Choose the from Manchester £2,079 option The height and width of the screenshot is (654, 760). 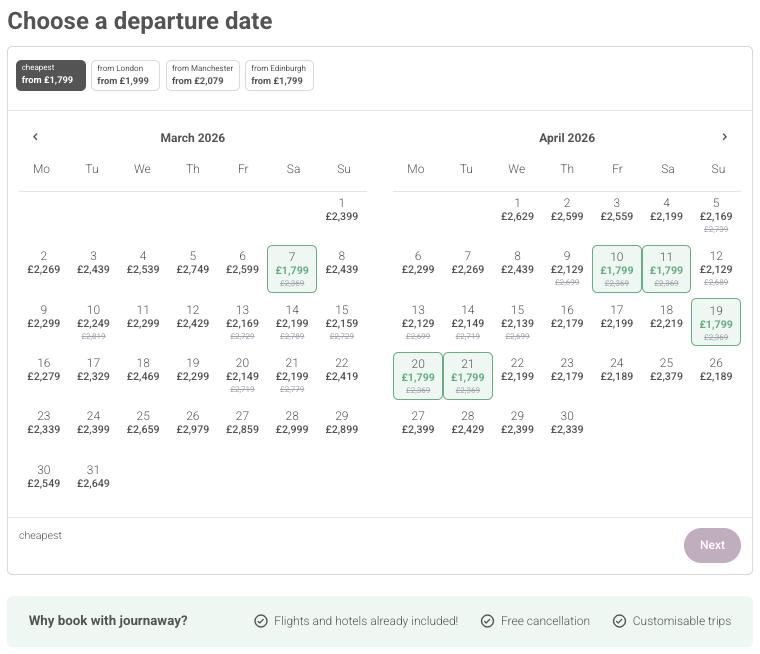202,75
